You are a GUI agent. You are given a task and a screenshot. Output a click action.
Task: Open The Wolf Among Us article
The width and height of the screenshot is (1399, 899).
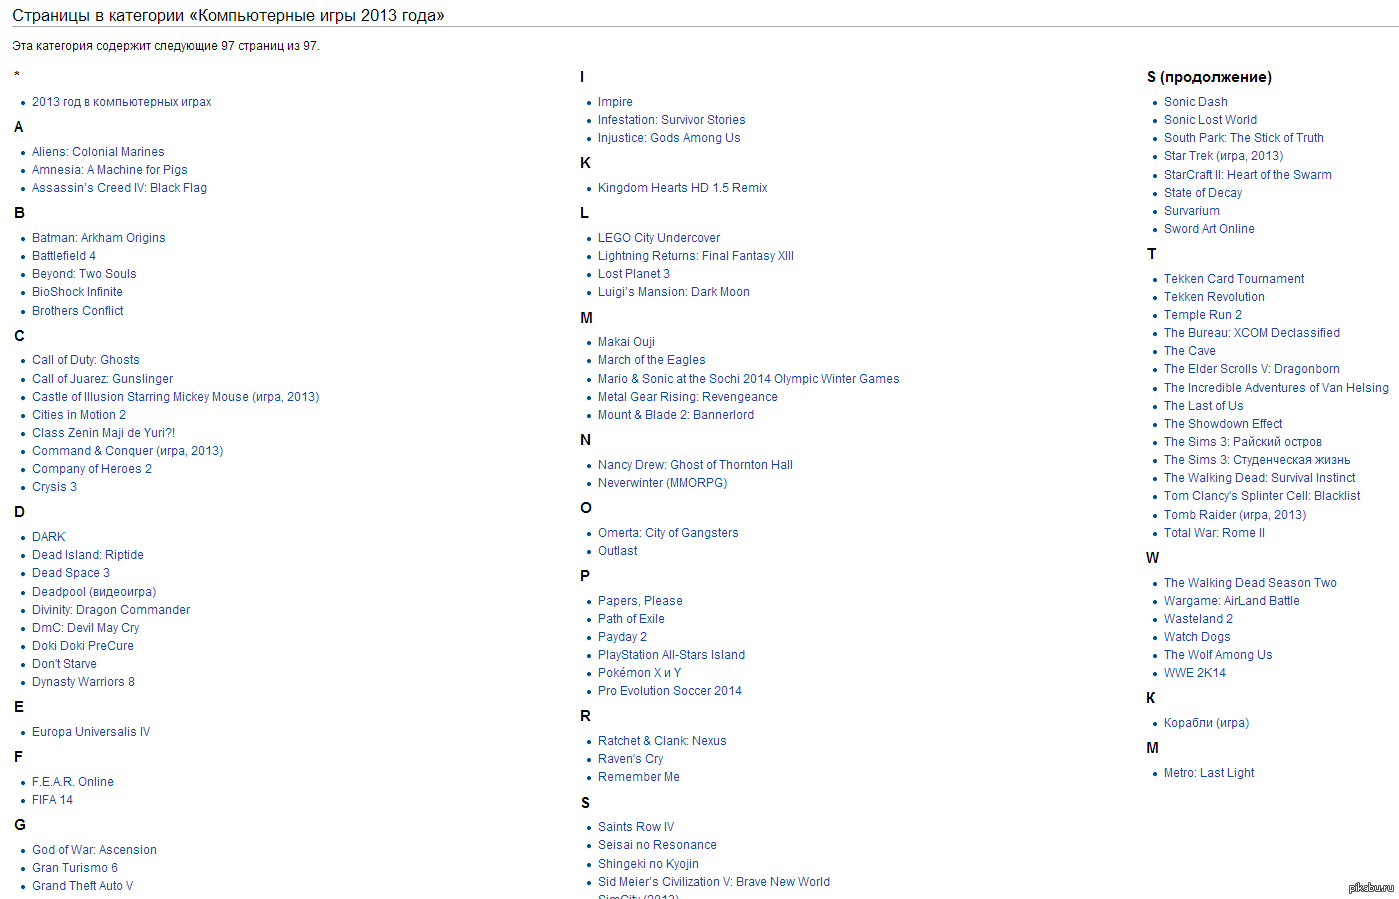click(1218, 655)
